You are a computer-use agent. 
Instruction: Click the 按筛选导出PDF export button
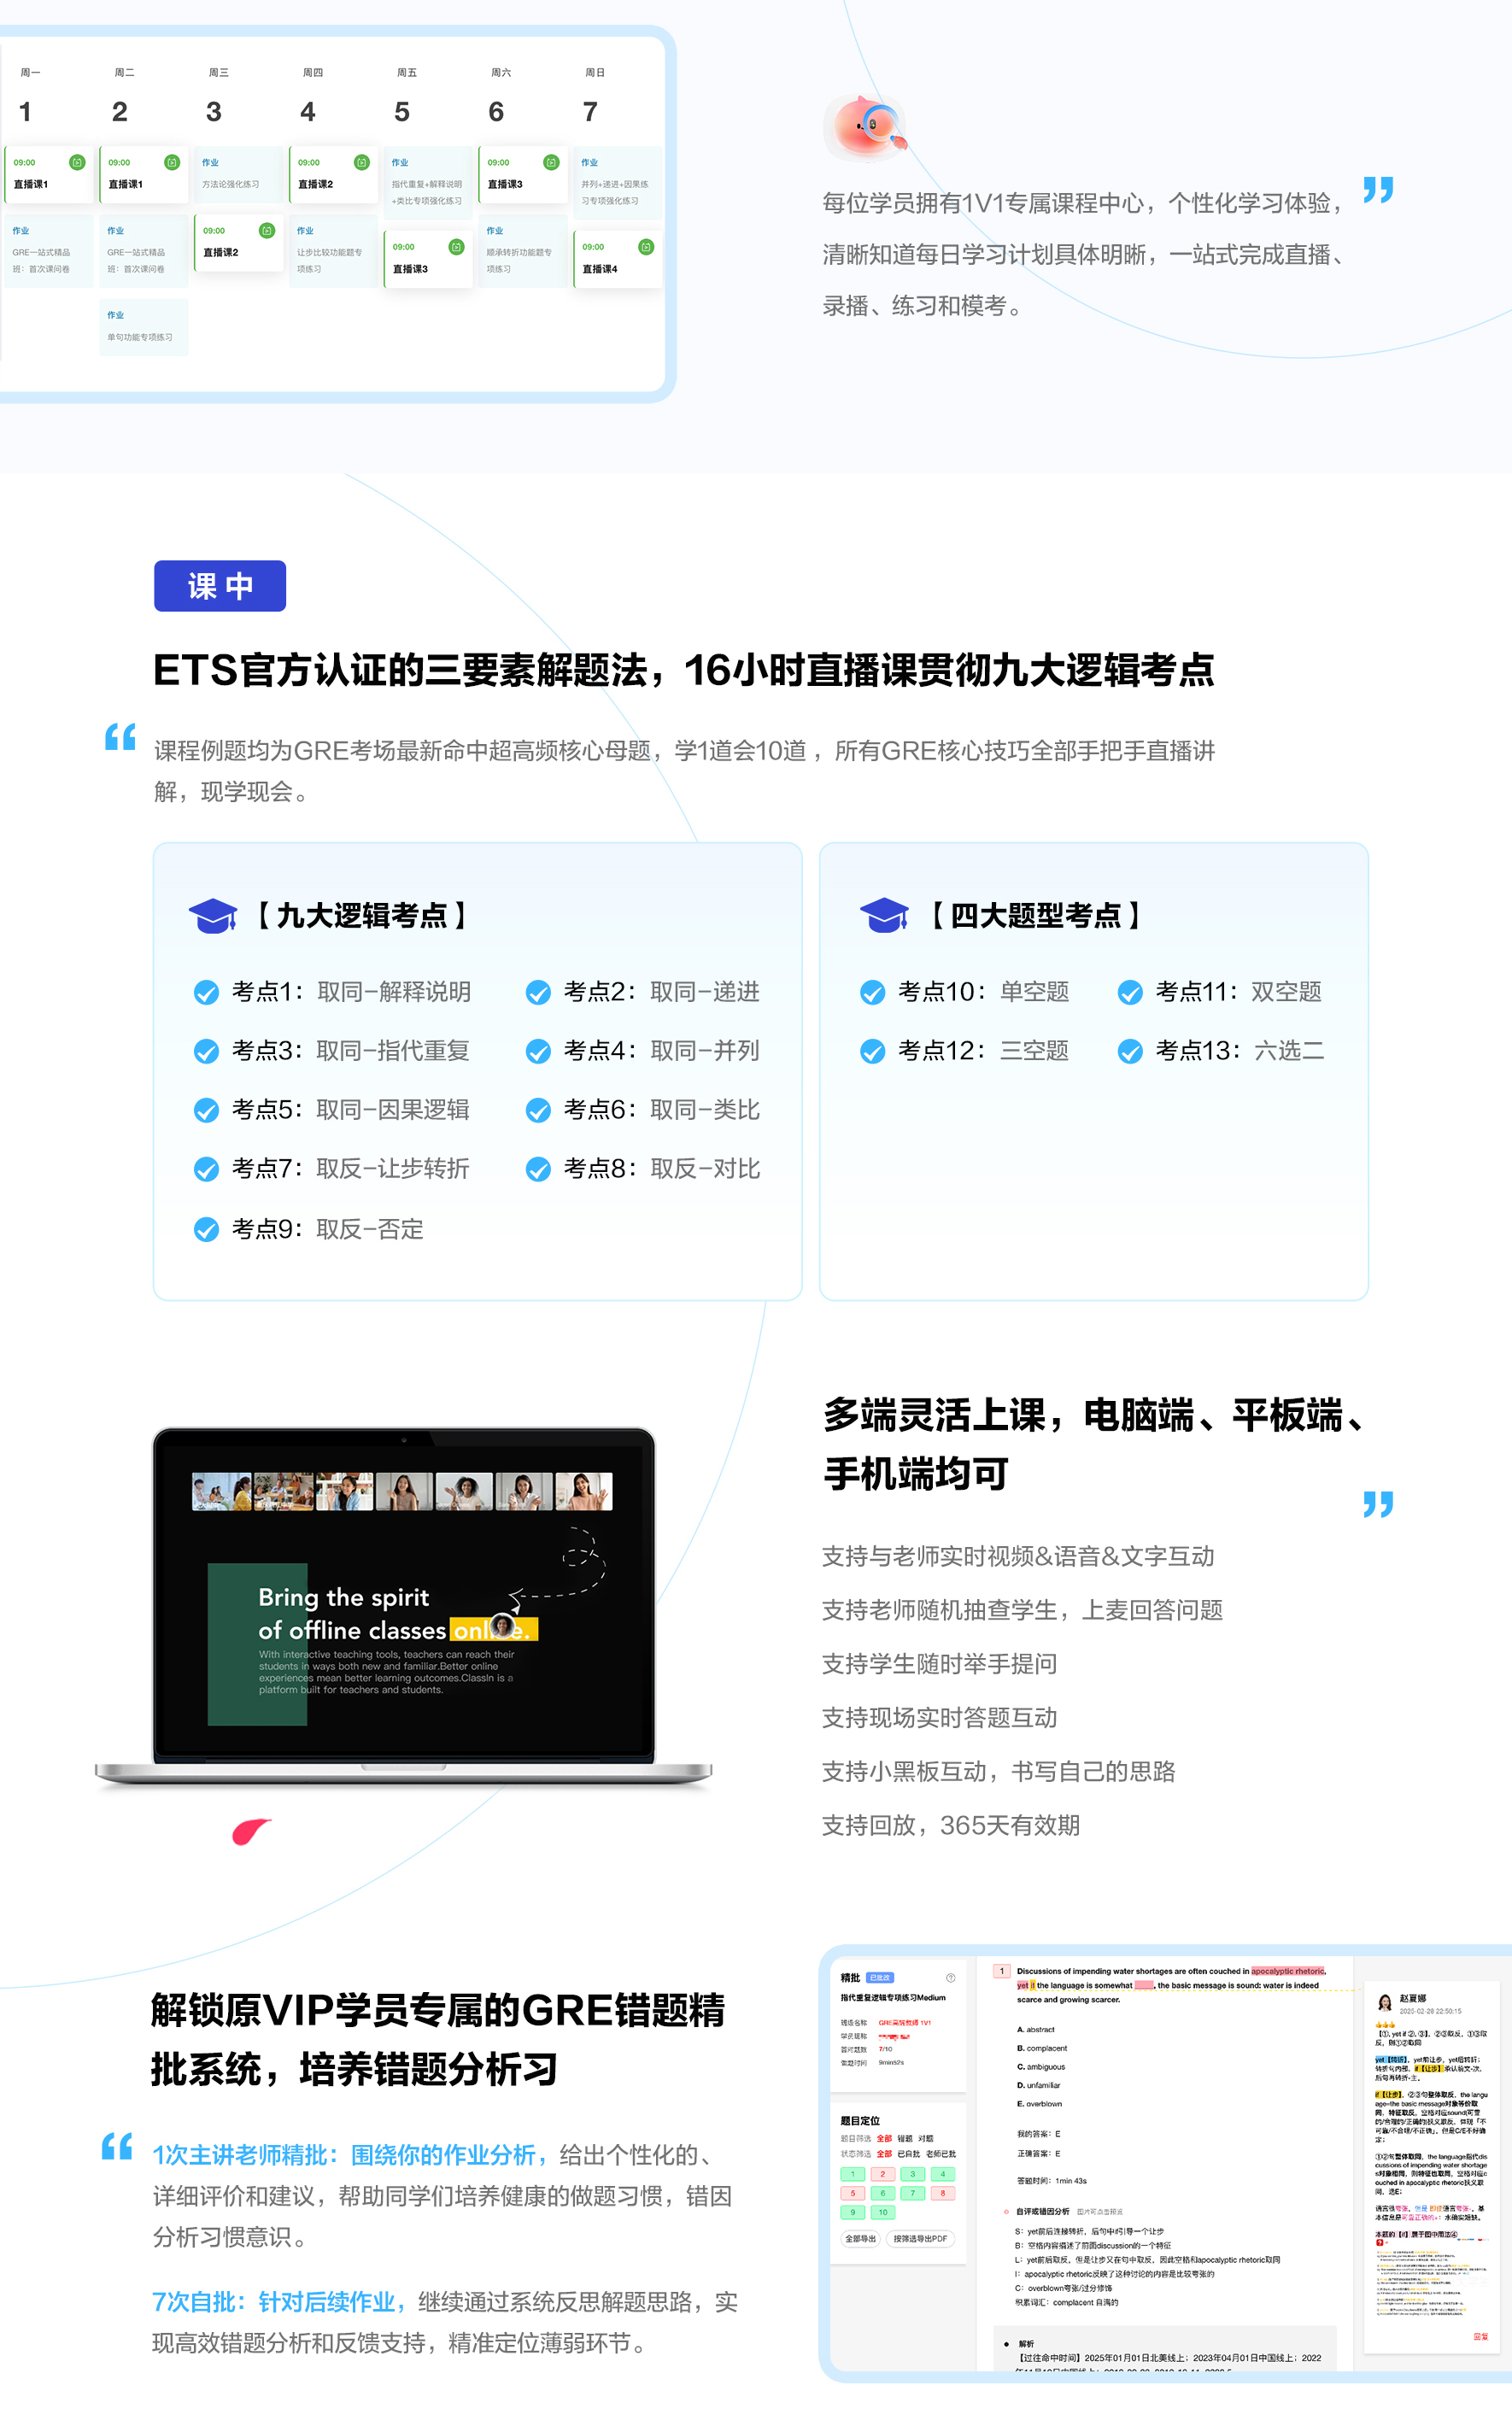pos(921,2240)
